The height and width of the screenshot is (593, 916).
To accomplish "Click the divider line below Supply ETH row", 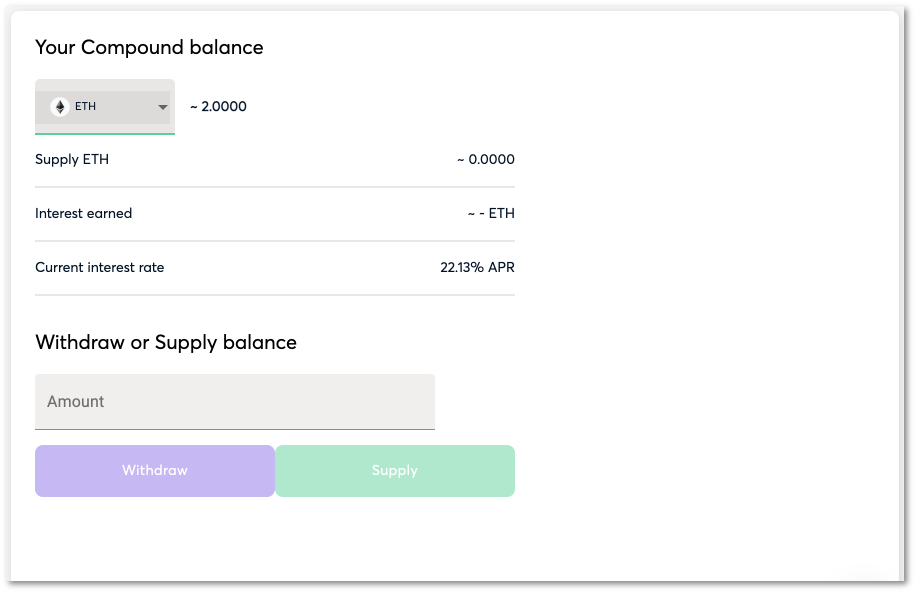I will click(275, 187).
